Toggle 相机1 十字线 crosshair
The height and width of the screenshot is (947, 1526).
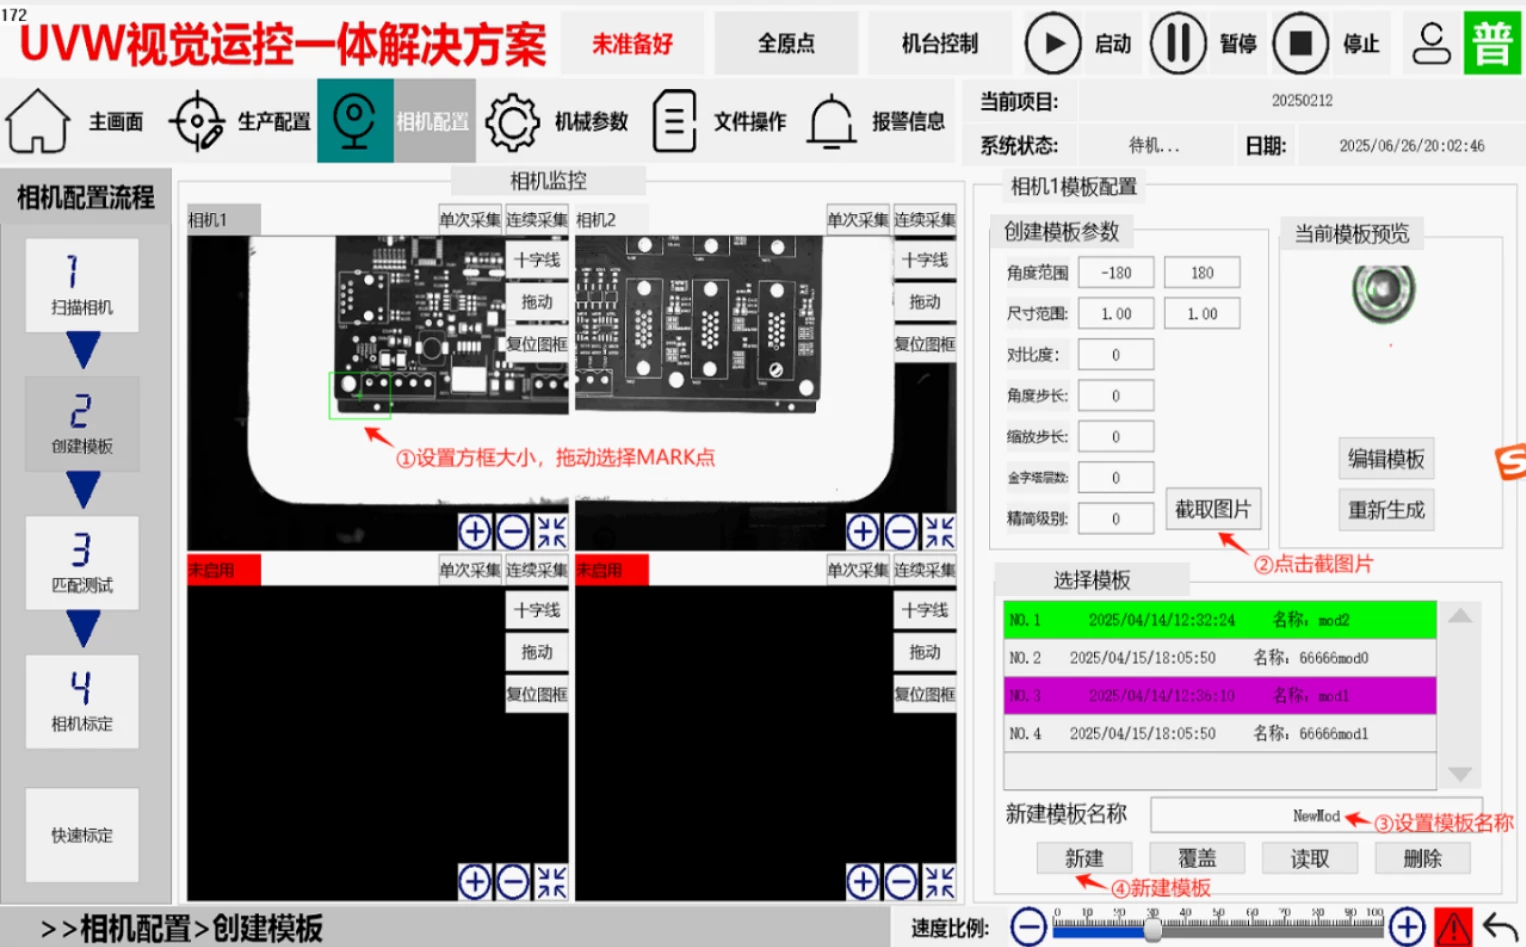point(537,260)
